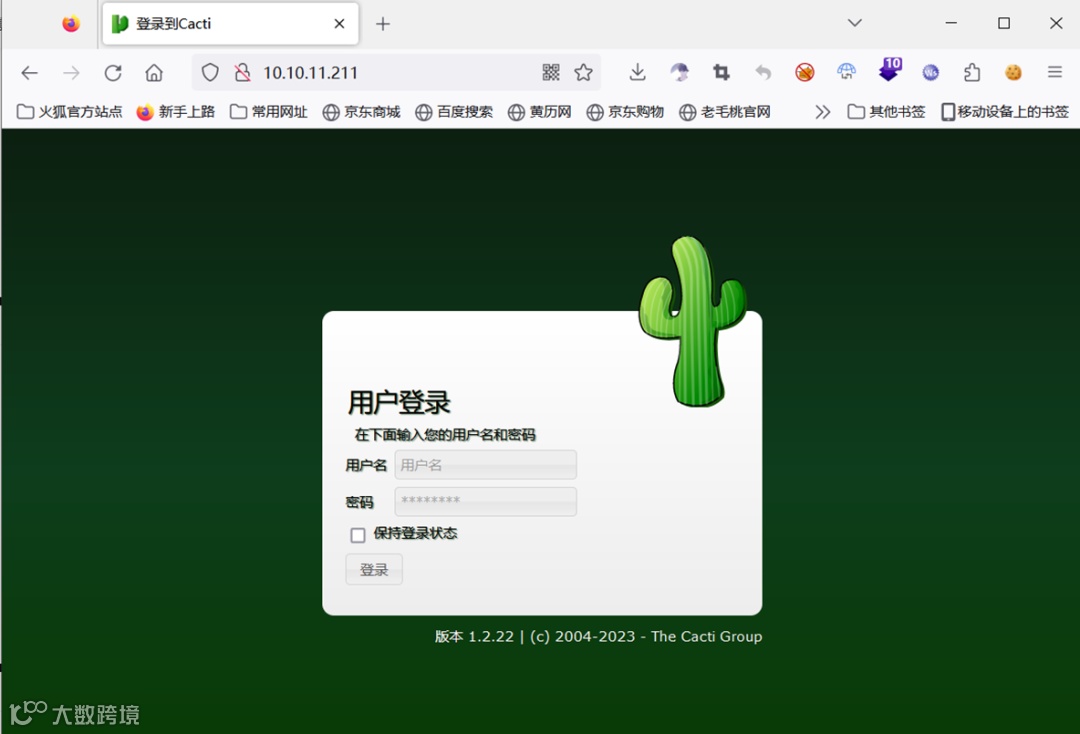Open the purple download extension with badge 10
The width and height of the screenshot is (1080, 734).
[890, 70]
